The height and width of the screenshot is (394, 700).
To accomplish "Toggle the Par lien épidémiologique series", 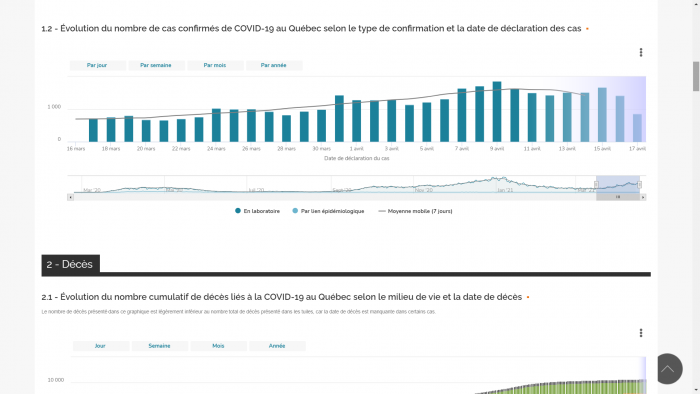I will pyautogui.click(x=328, y=211).
